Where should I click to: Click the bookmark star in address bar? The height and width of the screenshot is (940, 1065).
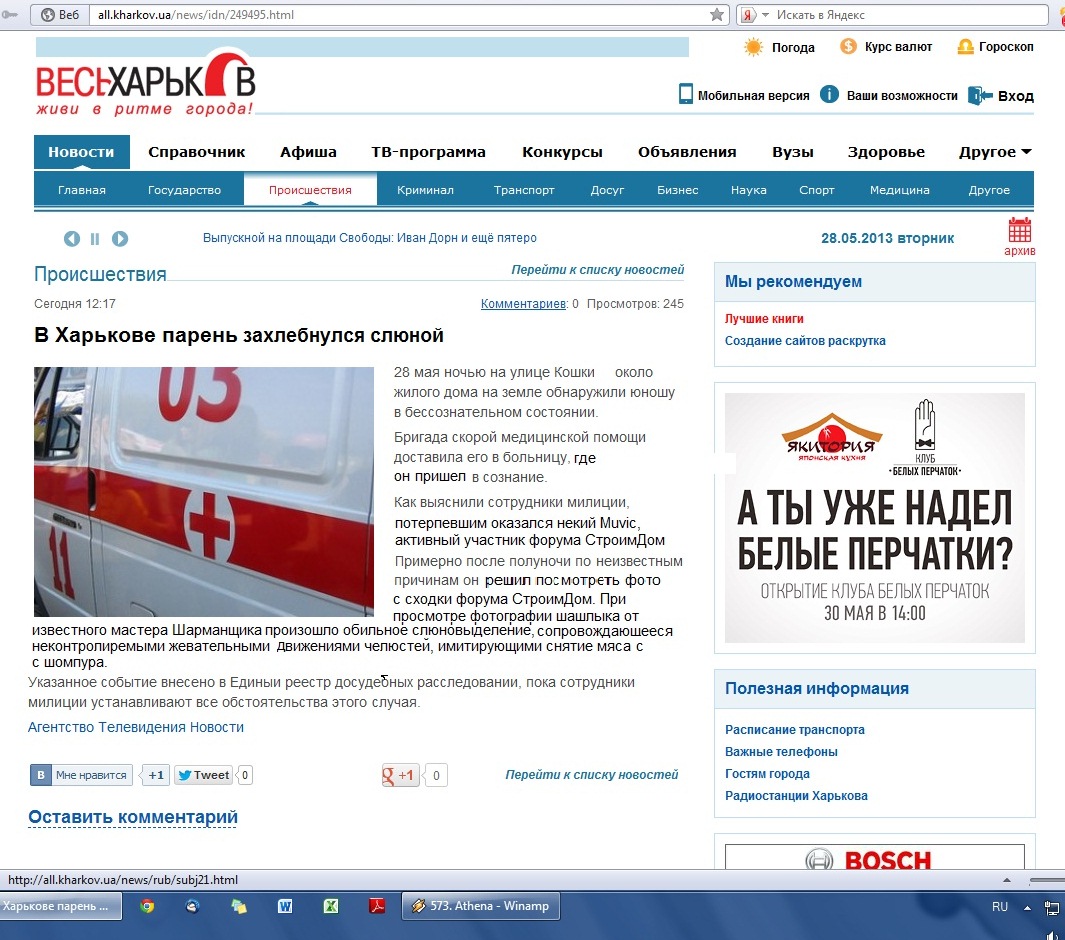pos(717,14)
